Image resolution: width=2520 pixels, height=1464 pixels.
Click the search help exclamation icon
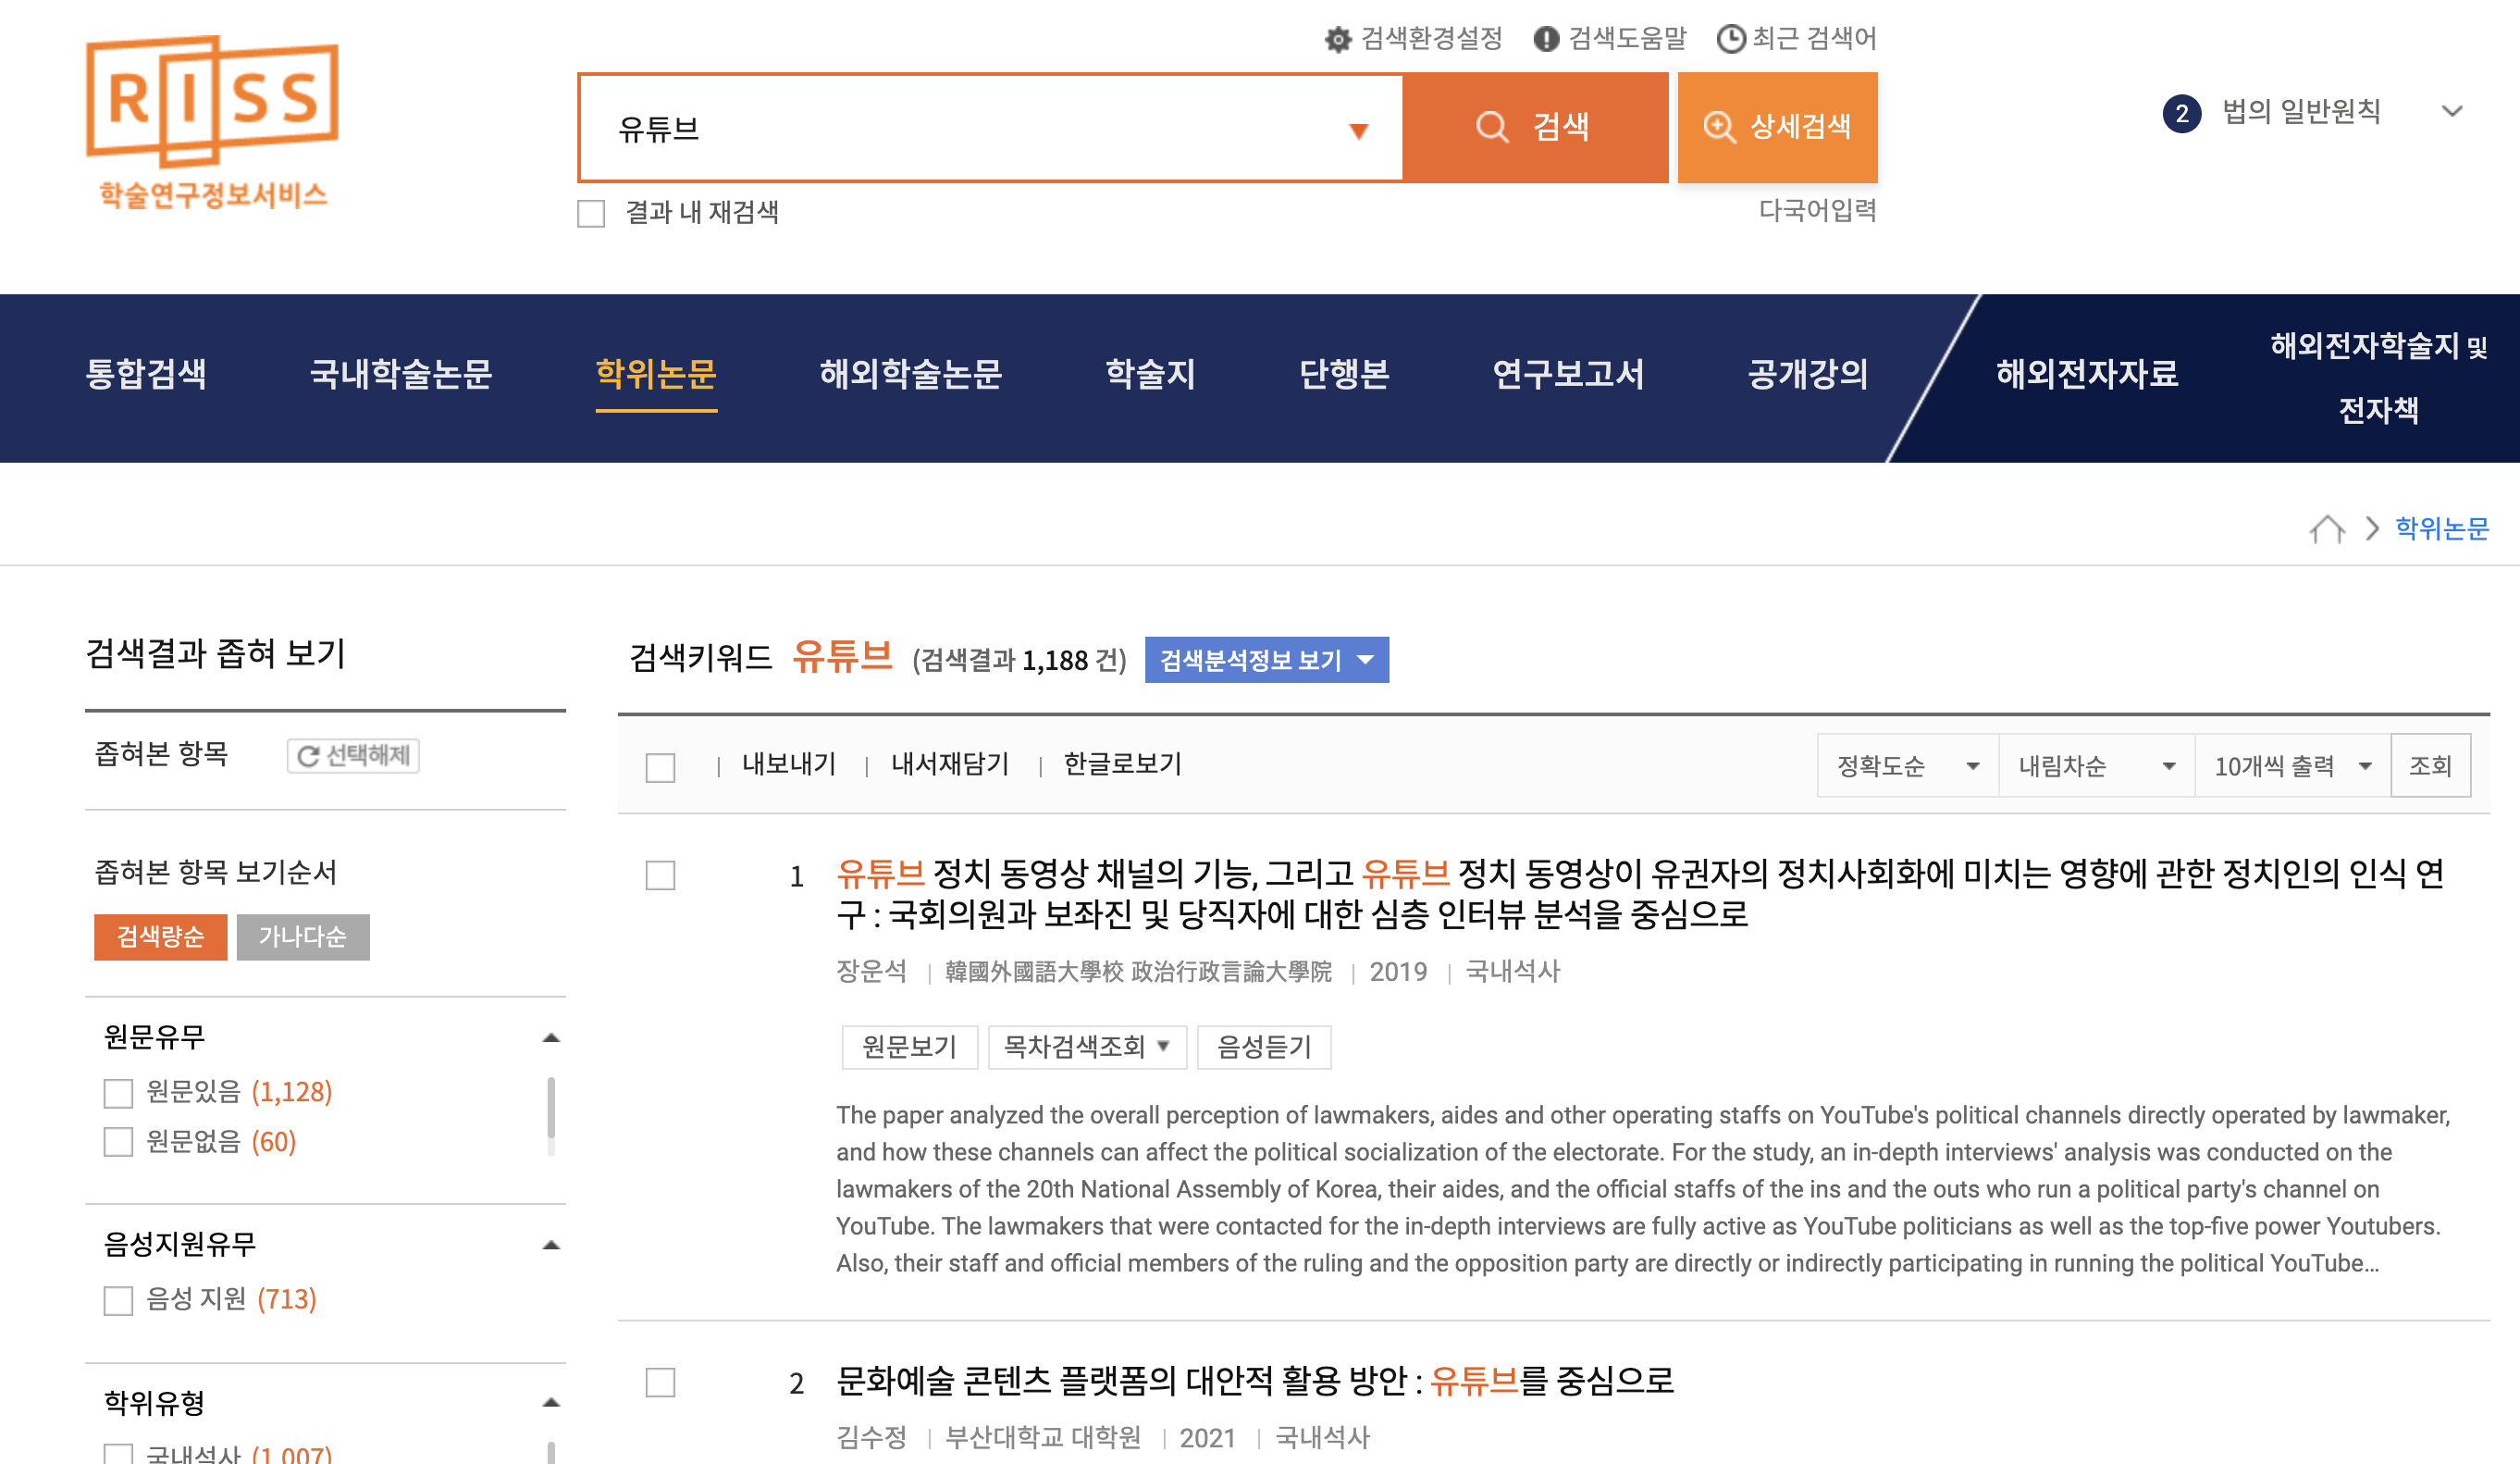(1546, 40)
